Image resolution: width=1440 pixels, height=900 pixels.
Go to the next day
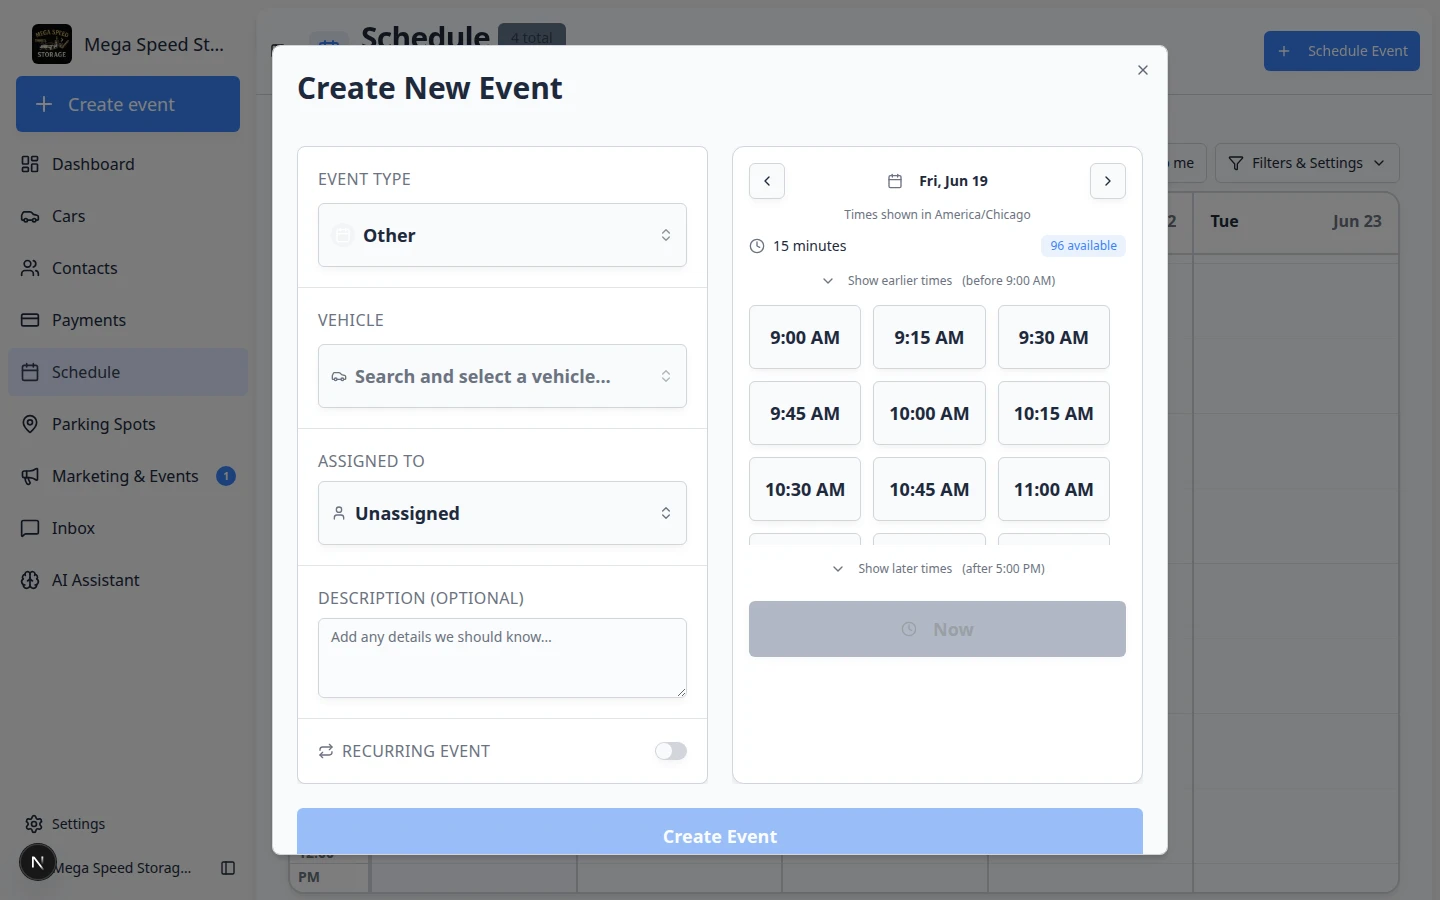1108,181
